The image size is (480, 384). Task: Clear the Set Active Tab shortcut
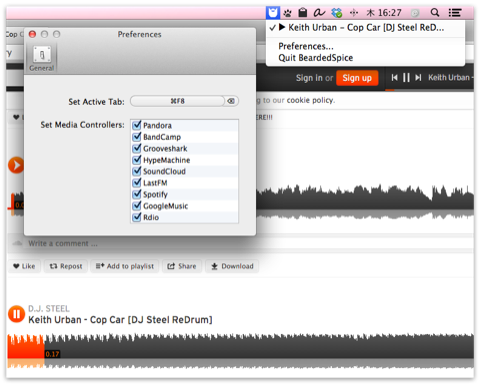point(231,101)
